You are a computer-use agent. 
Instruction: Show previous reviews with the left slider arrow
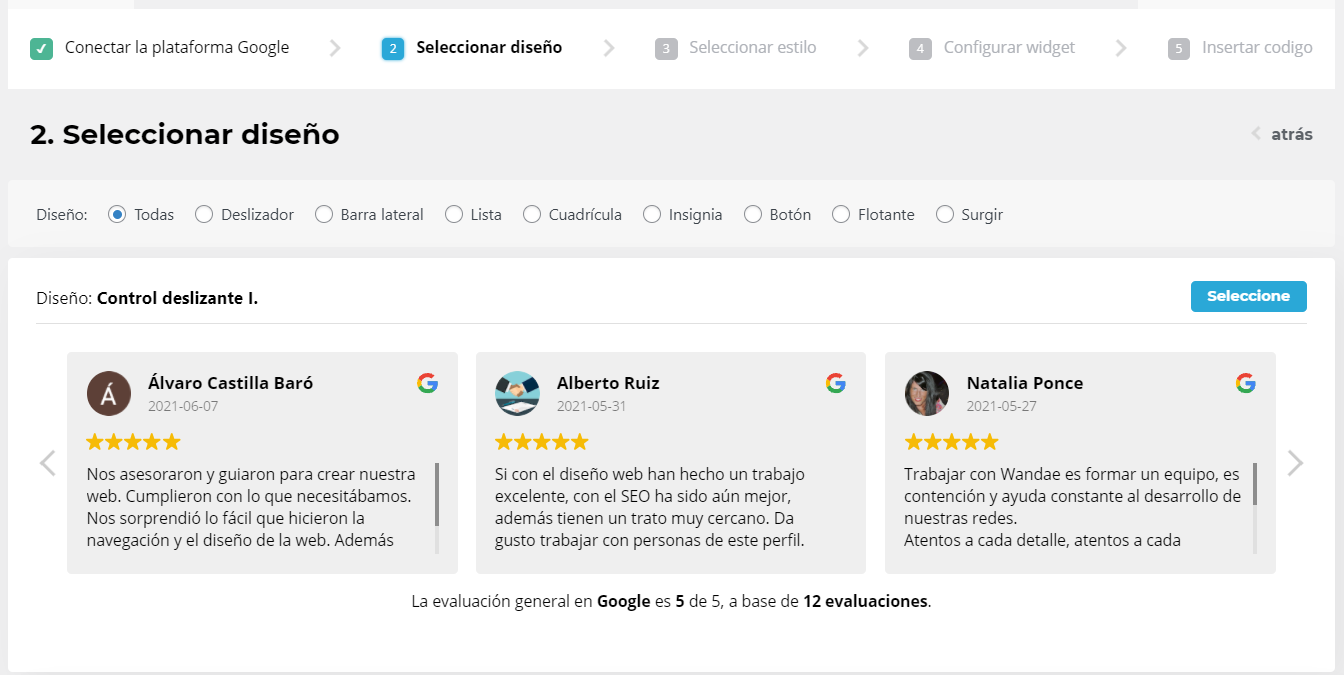pyautogui.click(x=47, y=463)
